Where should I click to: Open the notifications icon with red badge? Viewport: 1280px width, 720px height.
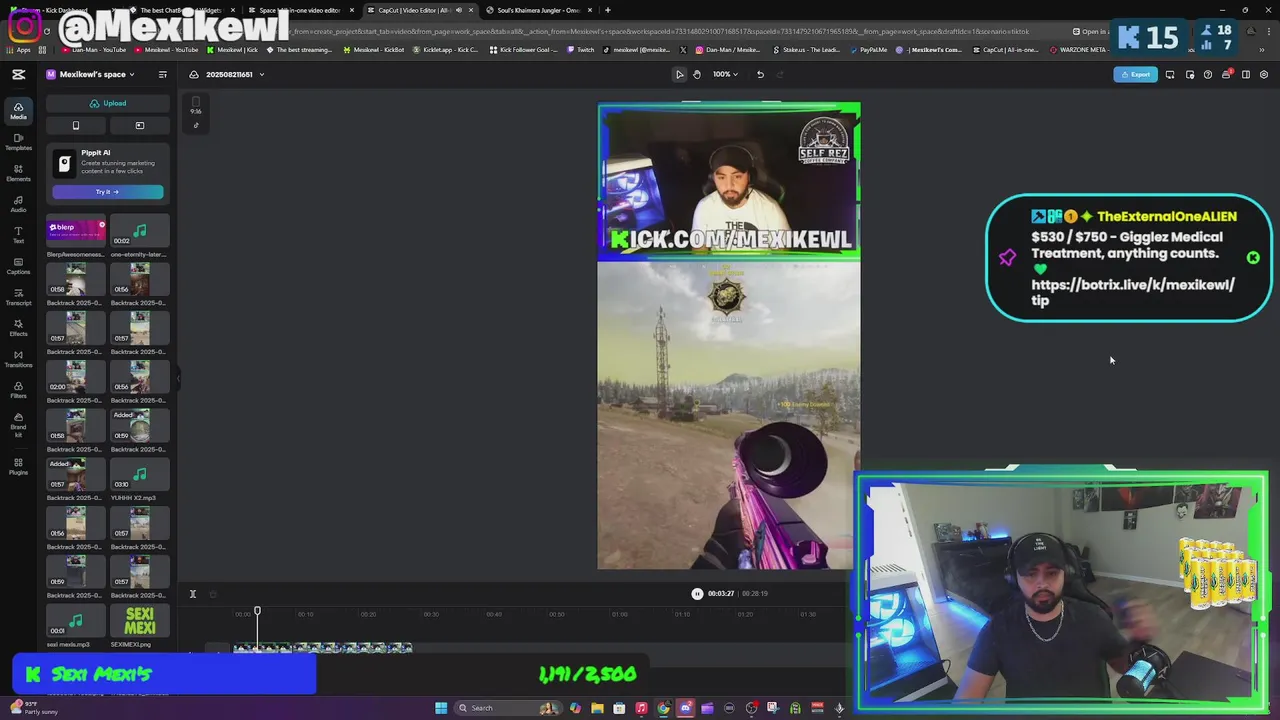tap(1227, 74)
